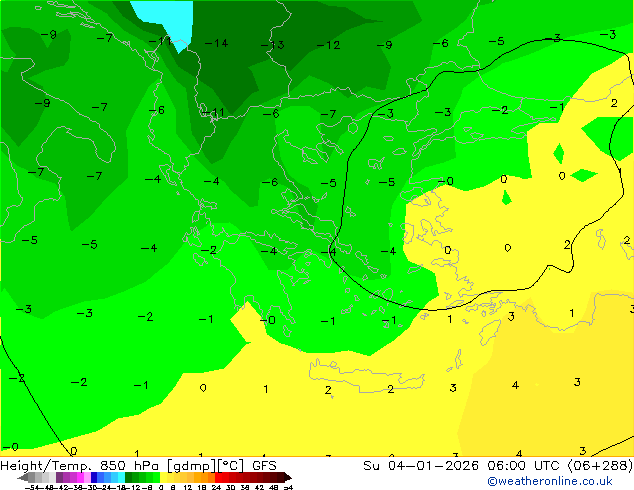Viewport: 634px width, 490px height.
Task: Click the 'Height/Temp. 850 hPa' chart title
Action: pos(81,466)
